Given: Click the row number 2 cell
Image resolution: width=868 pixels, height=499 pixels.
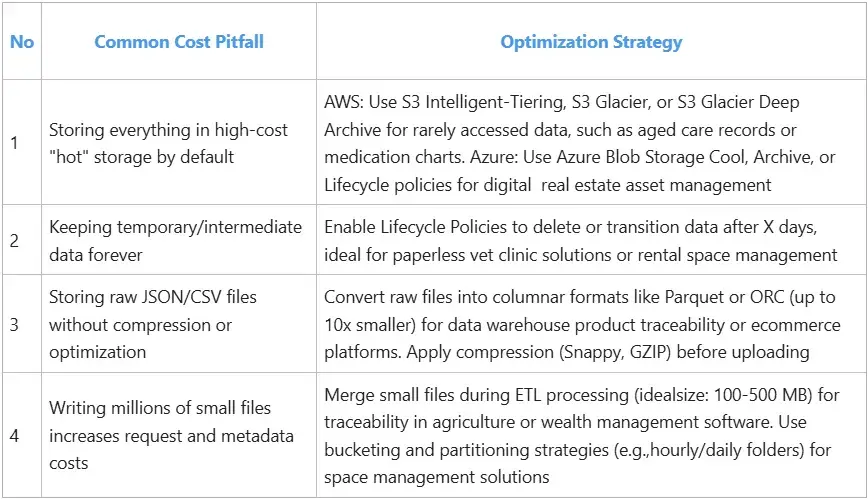Looking at the screenshot, I should click(x=14, y=241).
